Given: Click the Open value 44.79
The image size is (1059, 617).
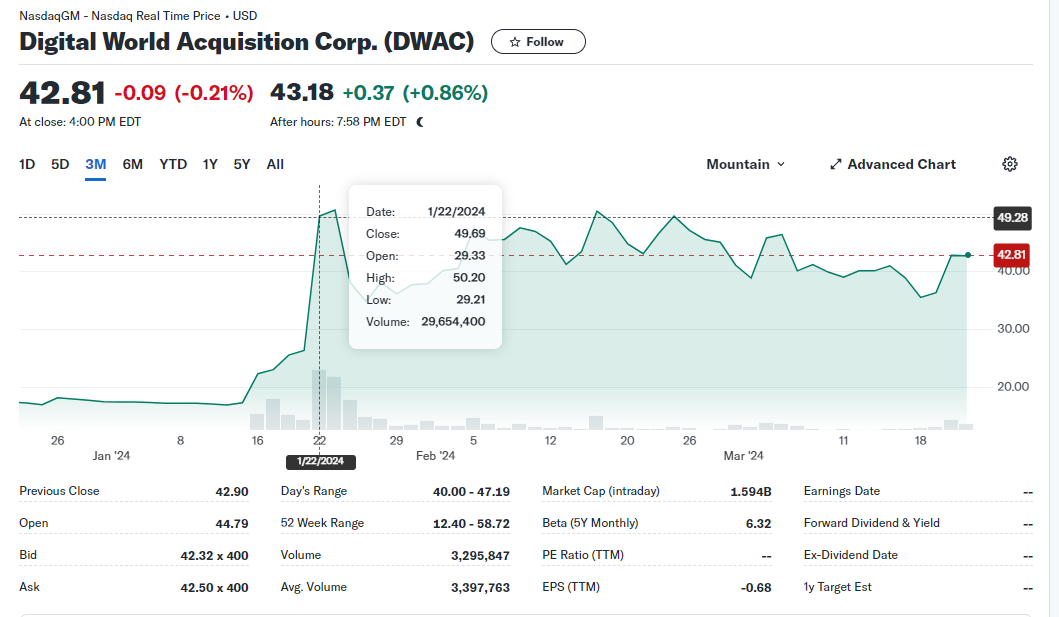Looking at the screenshot, I should tap(232, 523).
